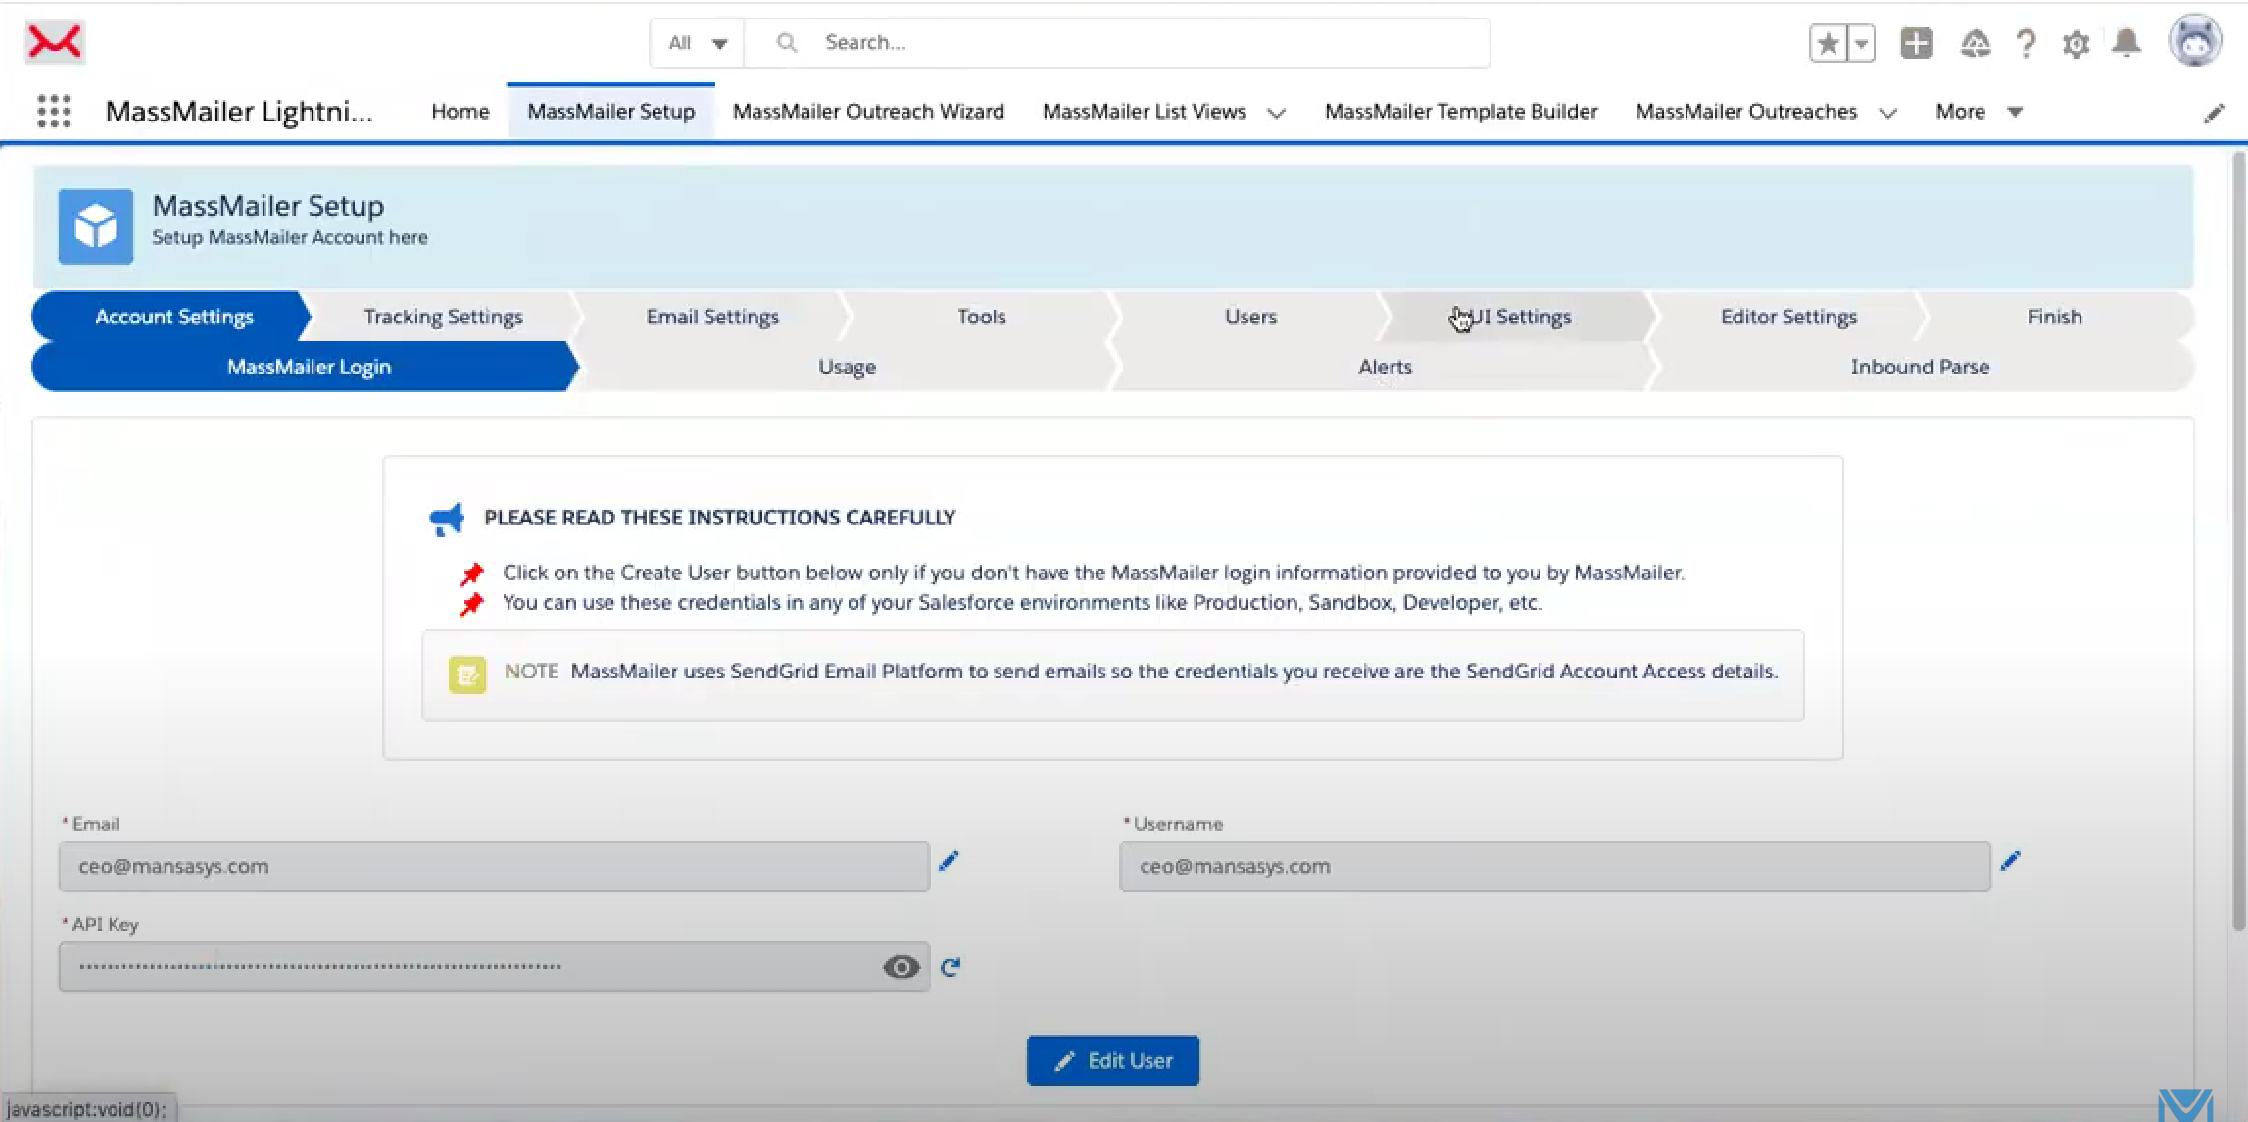Image resolution: width=2248 pixels, height=1122 pixels.
Task: Open the user profile avatar
Action: point(2195,41)
